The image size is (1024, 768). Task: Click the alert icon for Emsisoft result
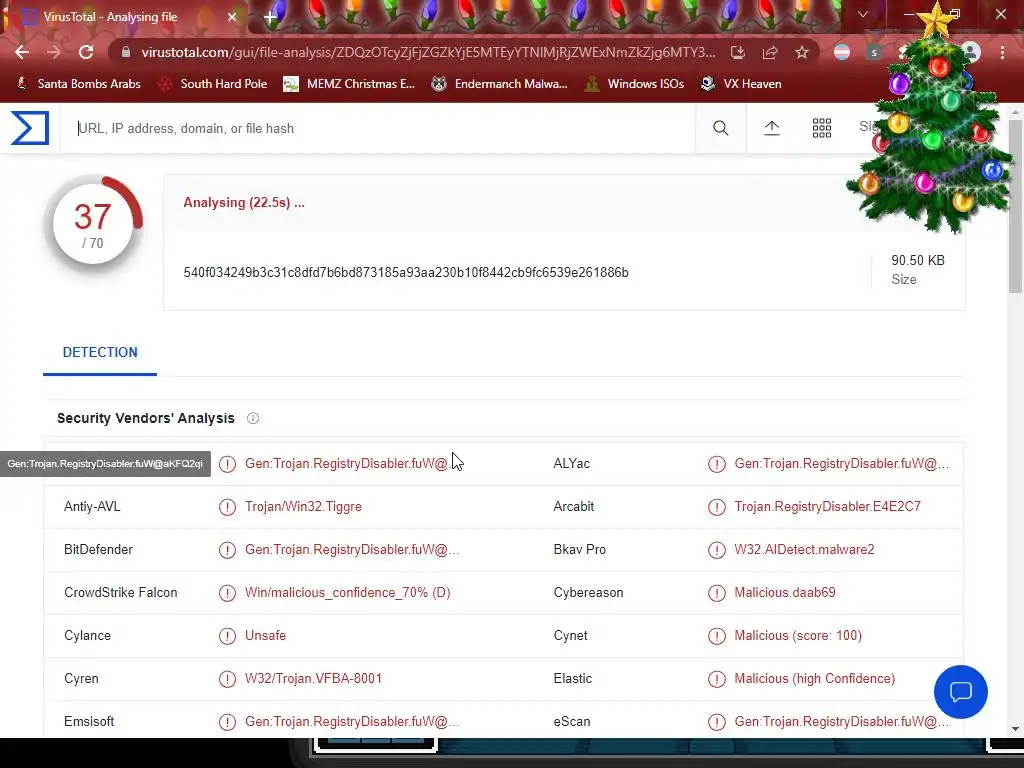(227, 722)
